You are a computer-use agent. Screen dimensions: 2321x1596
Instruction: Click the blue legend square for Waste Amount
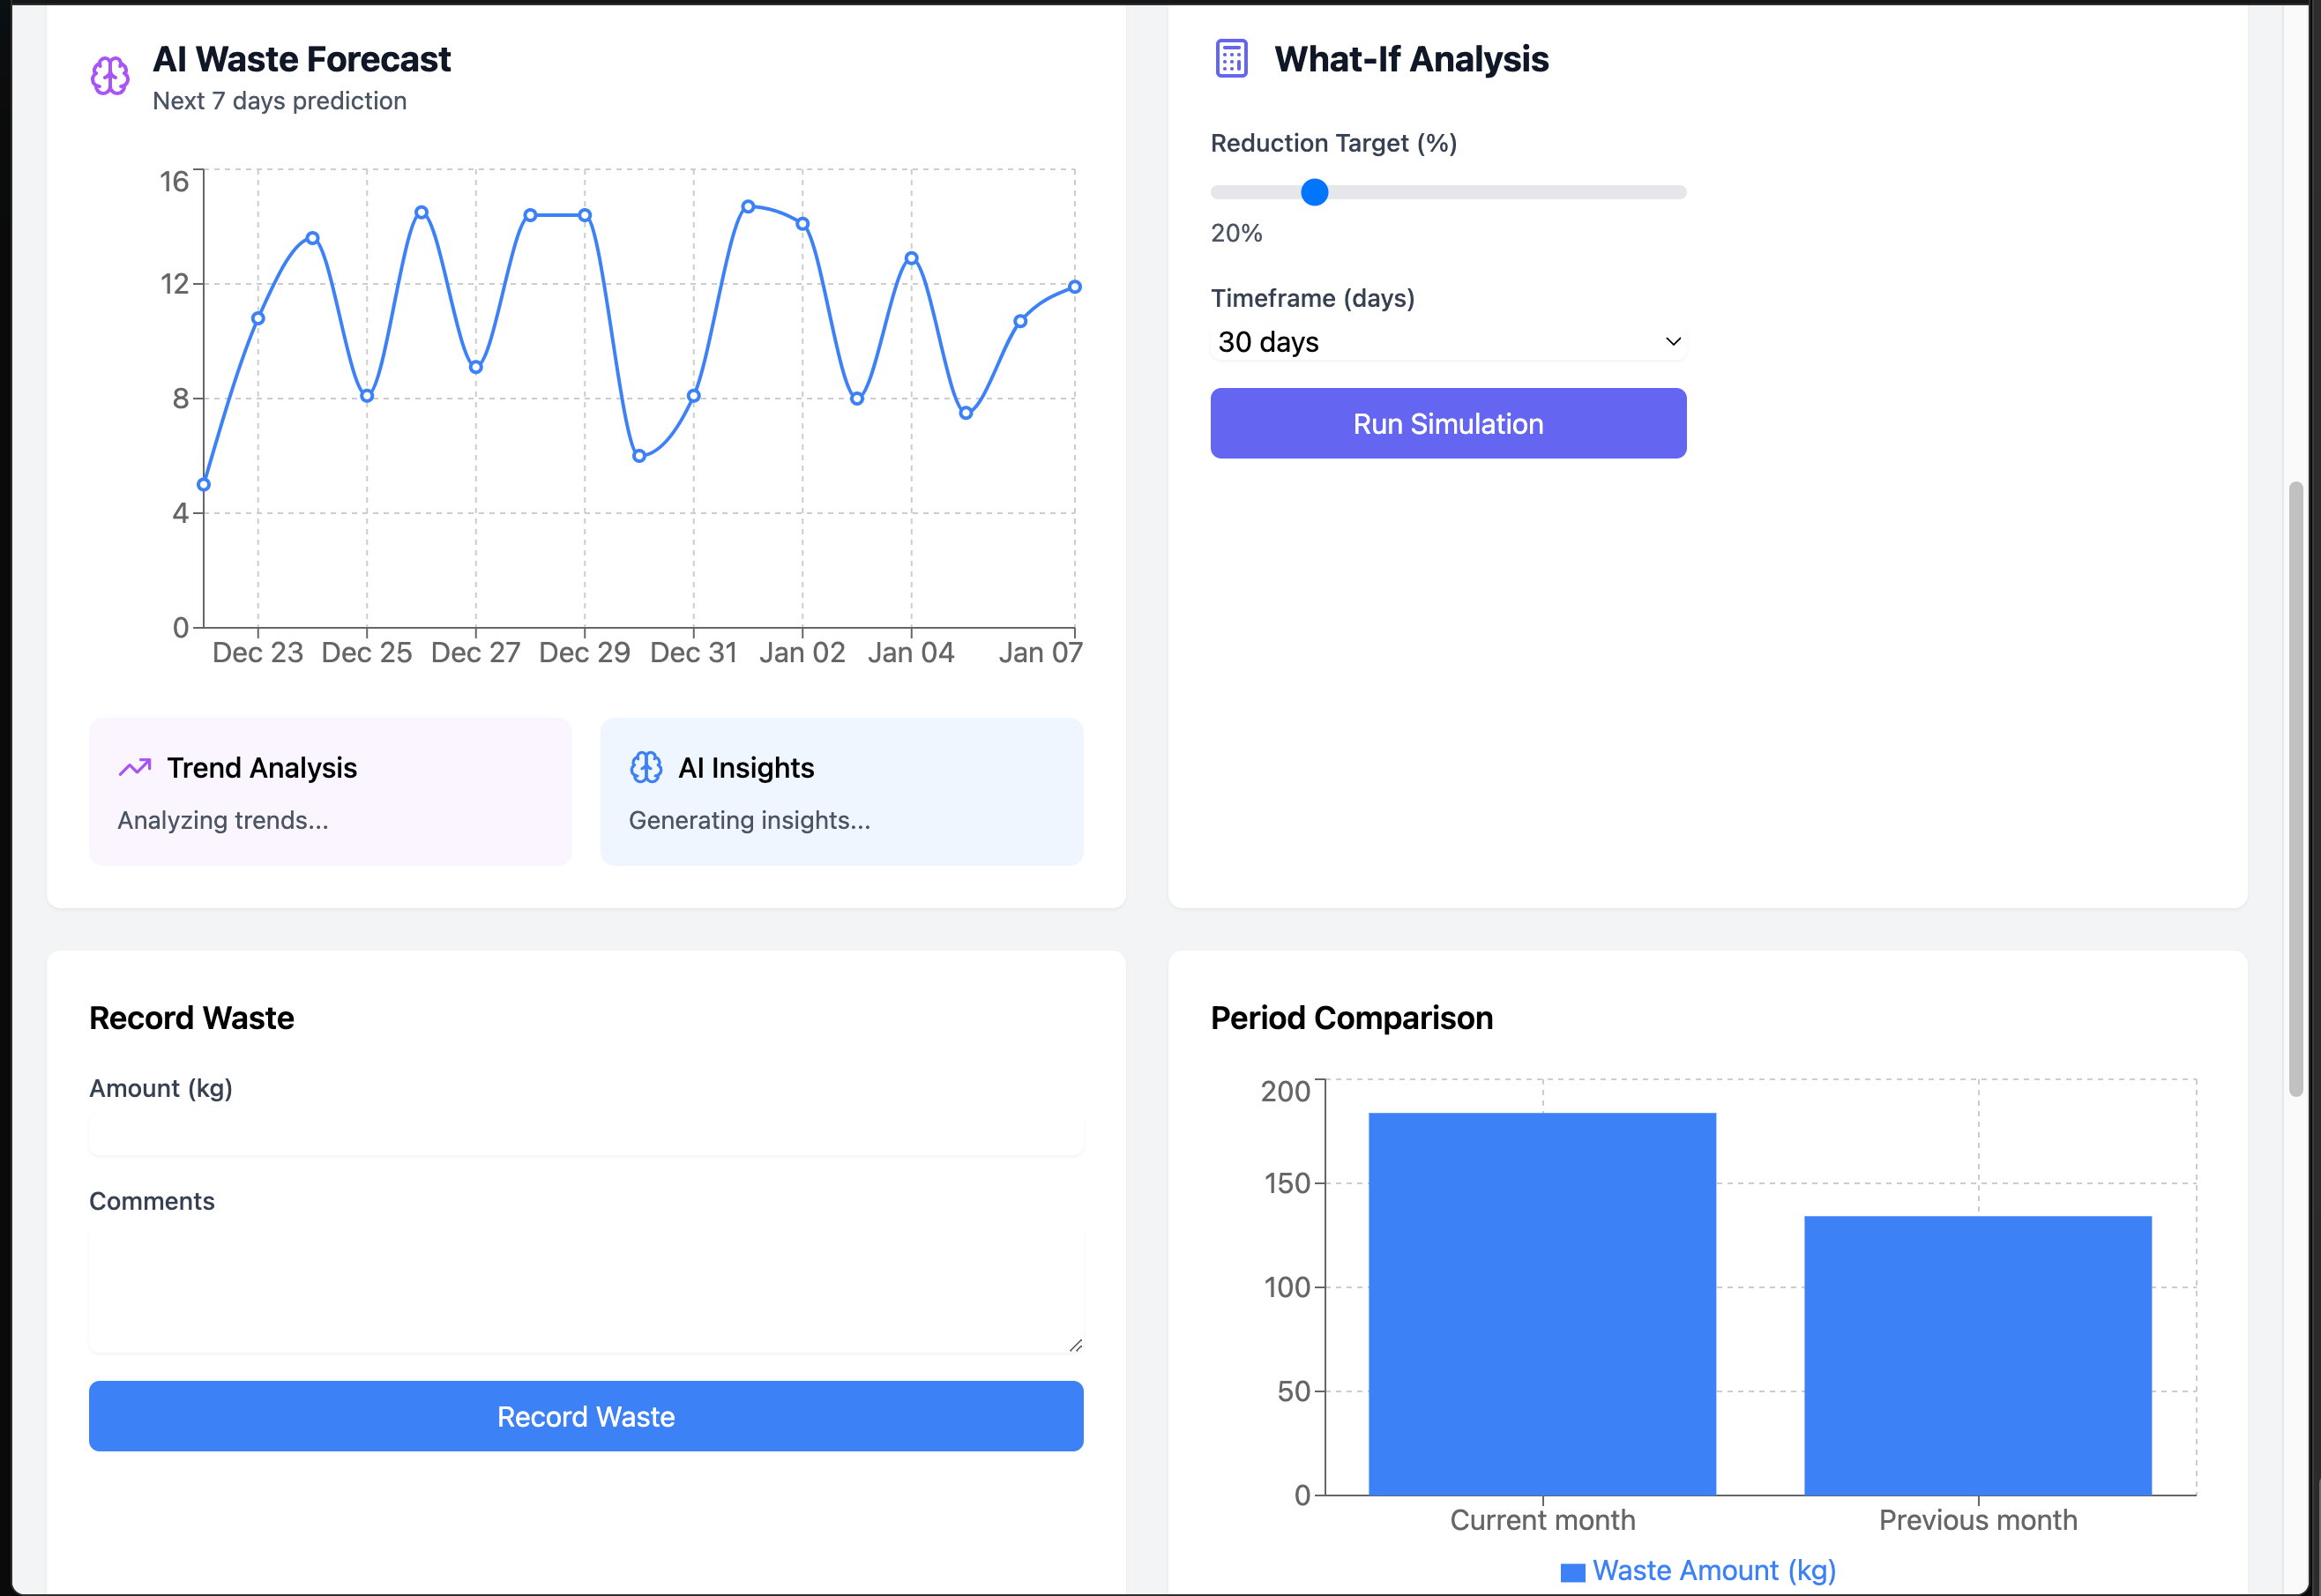tap(1574, 1570)
